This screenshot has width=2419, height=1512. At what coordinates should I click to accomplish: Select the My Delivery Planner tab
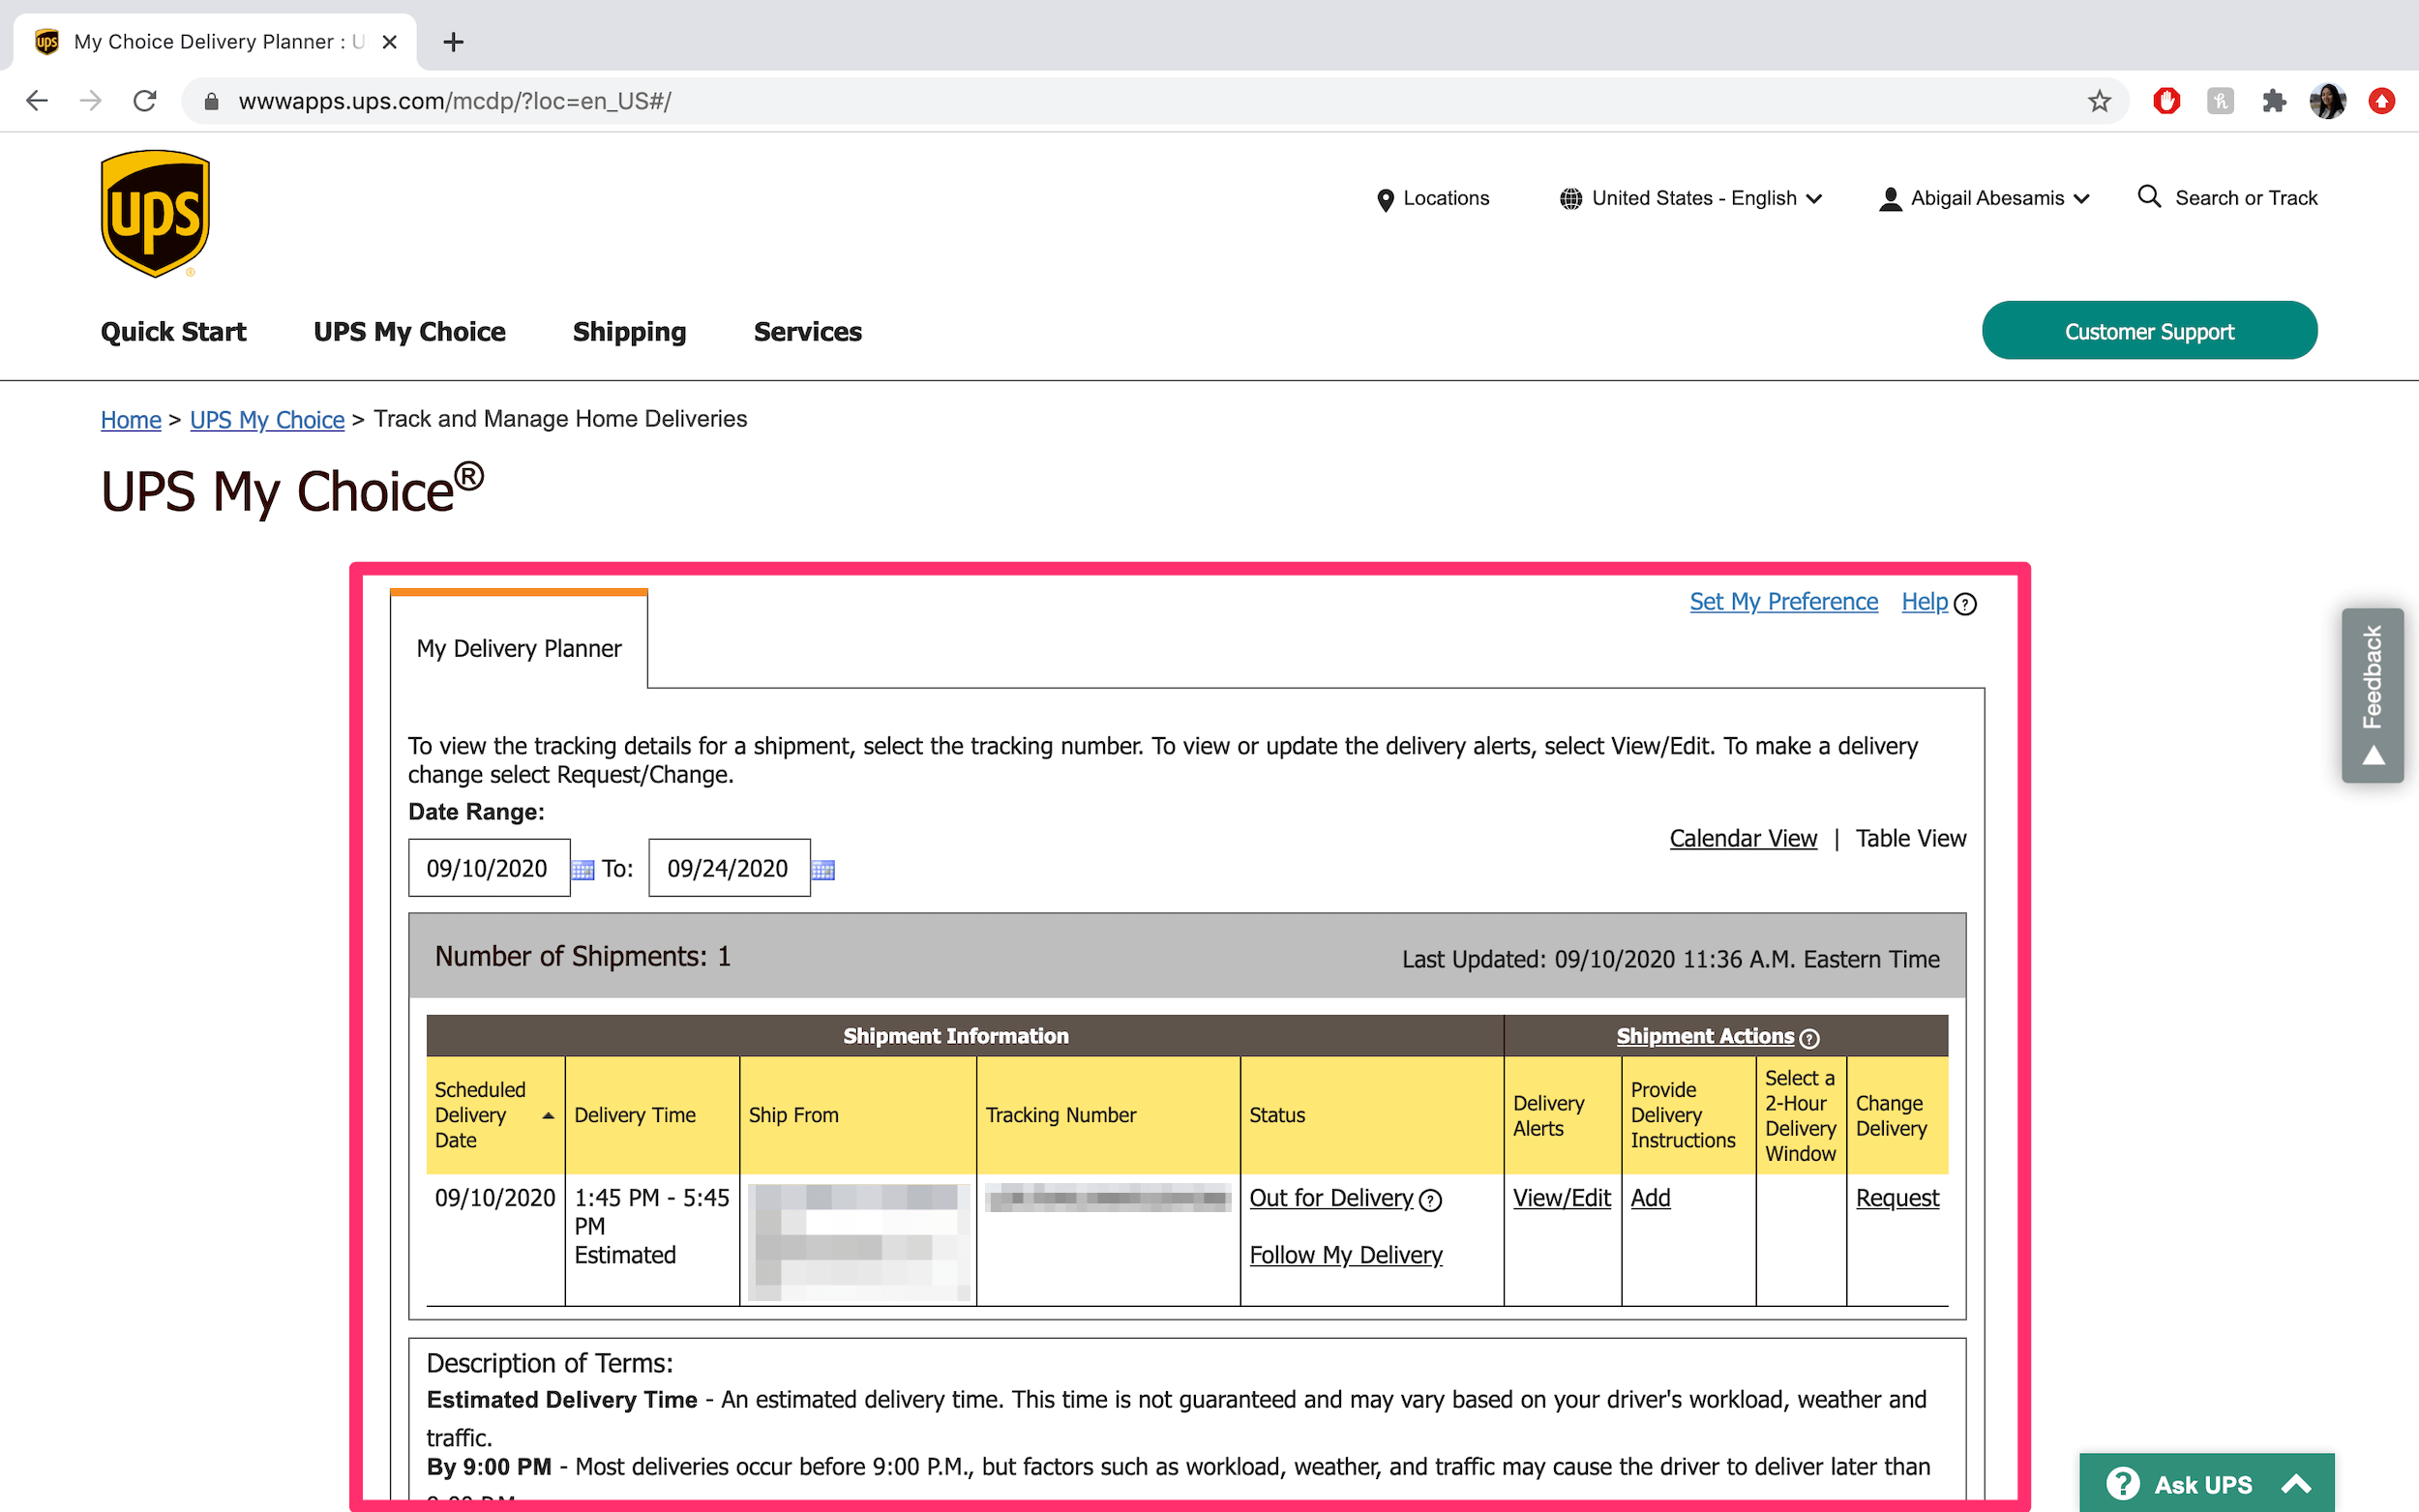(519, 648)
